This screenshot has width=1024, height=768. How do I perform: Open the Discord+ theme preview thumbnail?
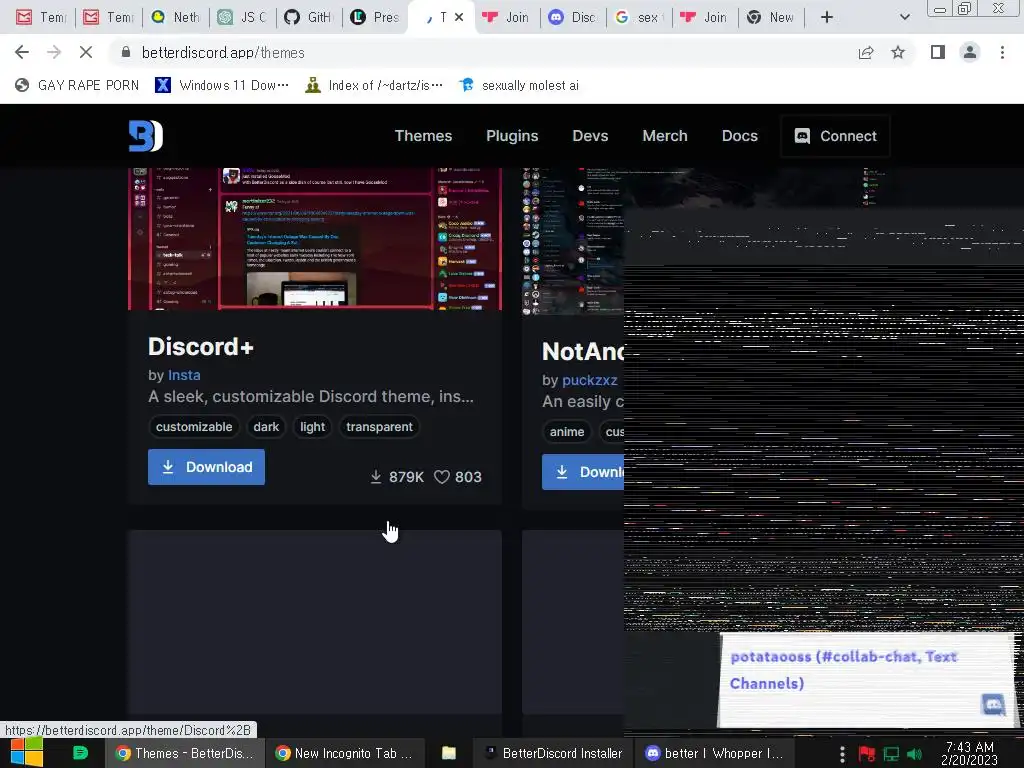click(x=315, y=238)
